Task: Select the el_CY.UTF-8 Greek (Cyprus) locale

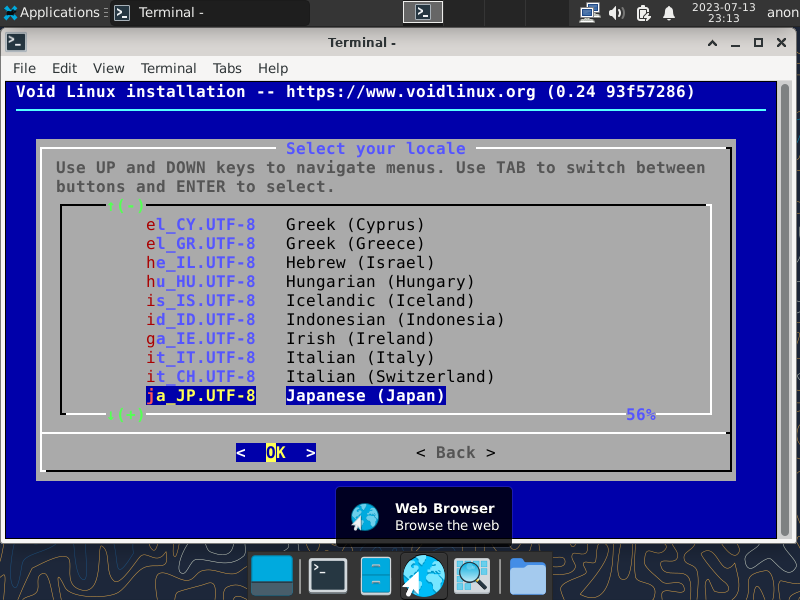Action: point(285,224)
